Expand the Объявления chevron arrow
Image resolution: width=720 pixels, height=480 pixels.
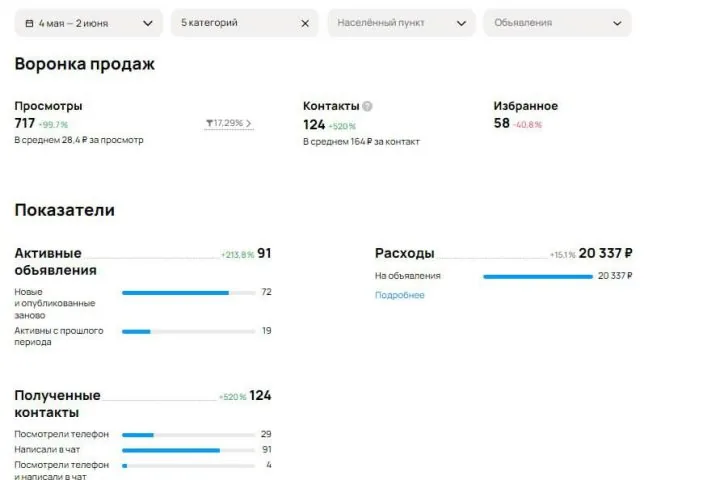(617, 23)
